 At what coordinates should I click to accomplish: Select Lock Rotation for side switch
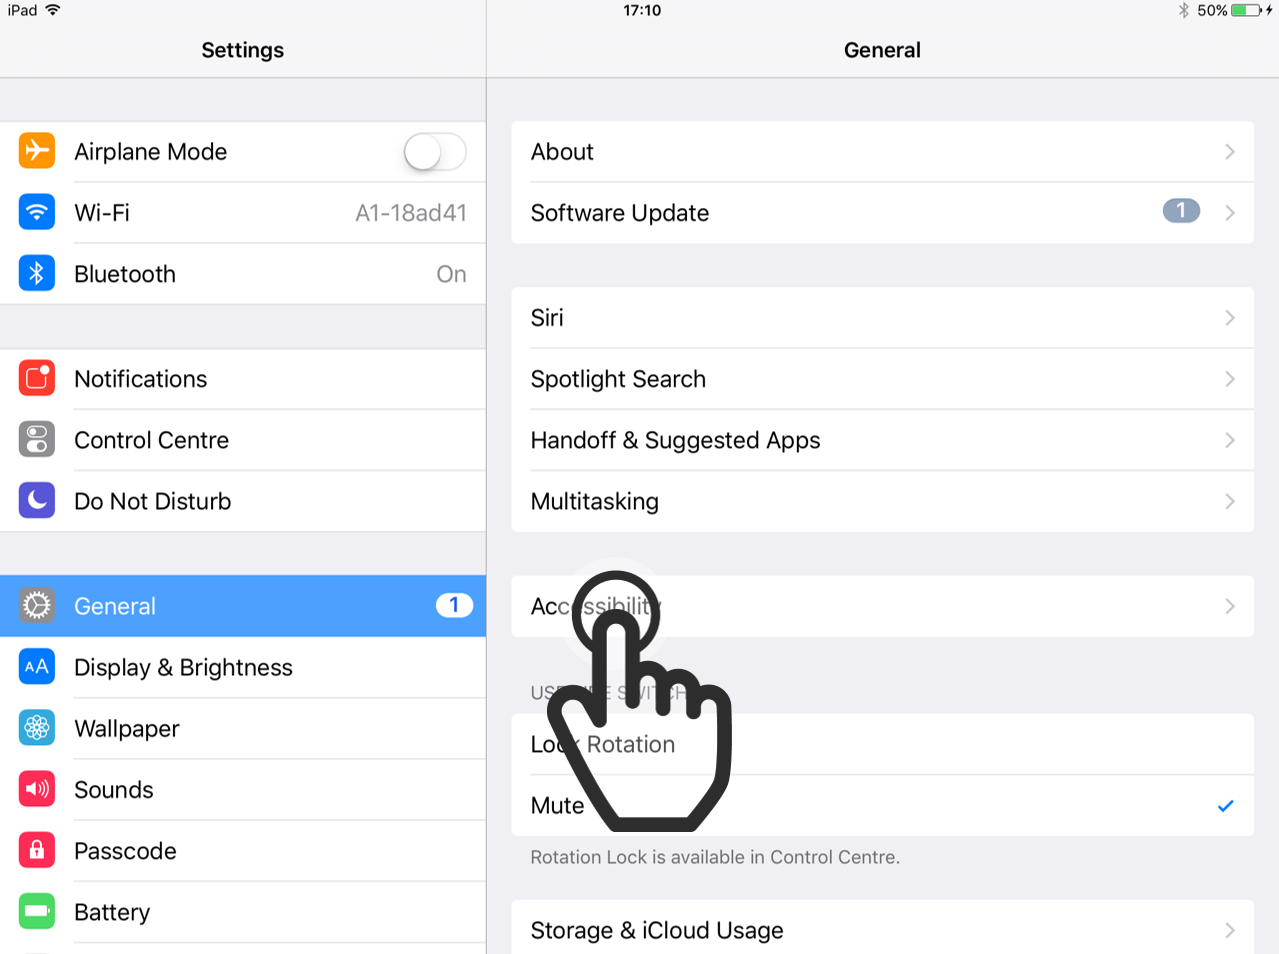882,744
